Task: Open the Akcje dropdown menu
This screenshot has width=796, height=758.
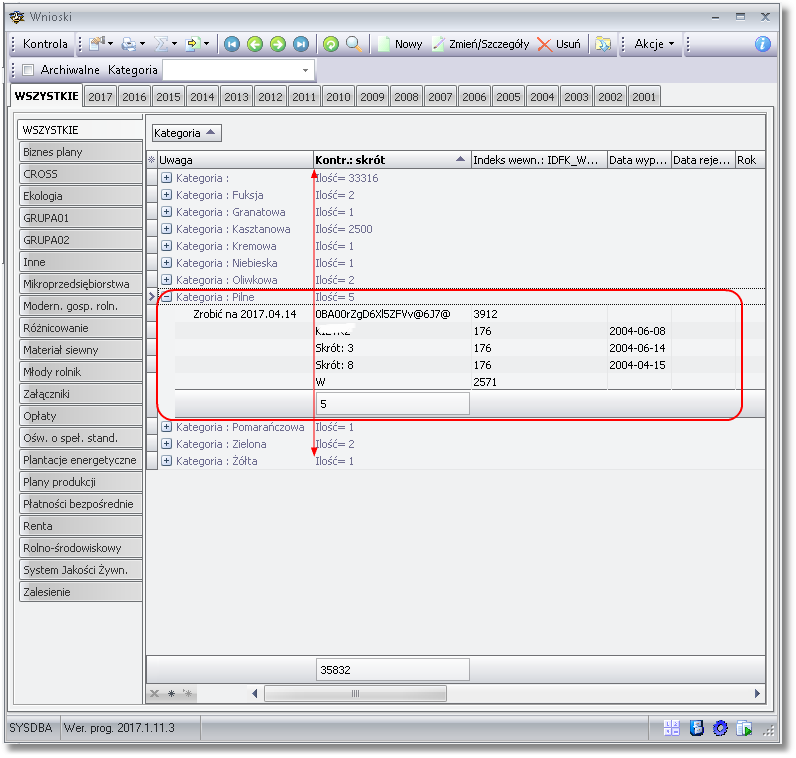Action: pyautogui.click(x=654, y=44)
